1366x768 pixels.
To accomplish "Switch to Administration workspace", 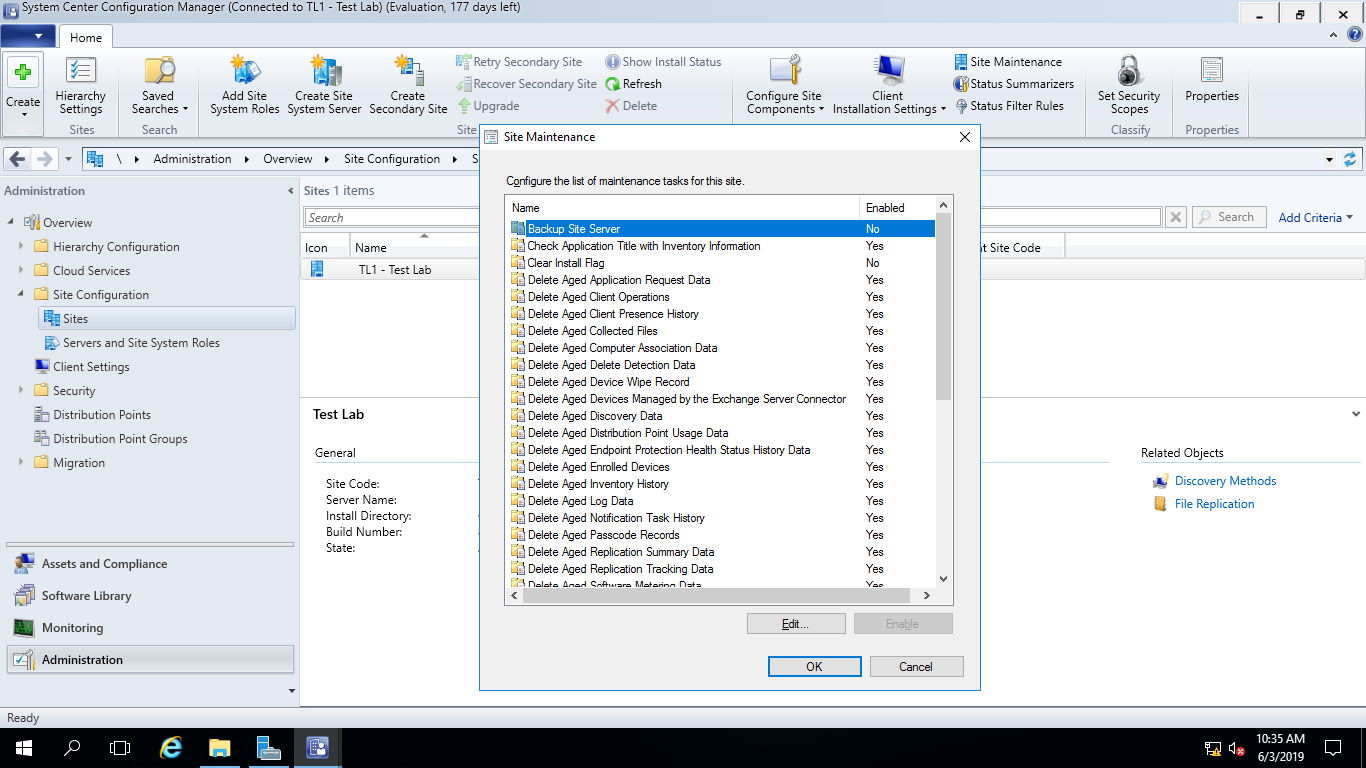I will (x=150, y=660).
